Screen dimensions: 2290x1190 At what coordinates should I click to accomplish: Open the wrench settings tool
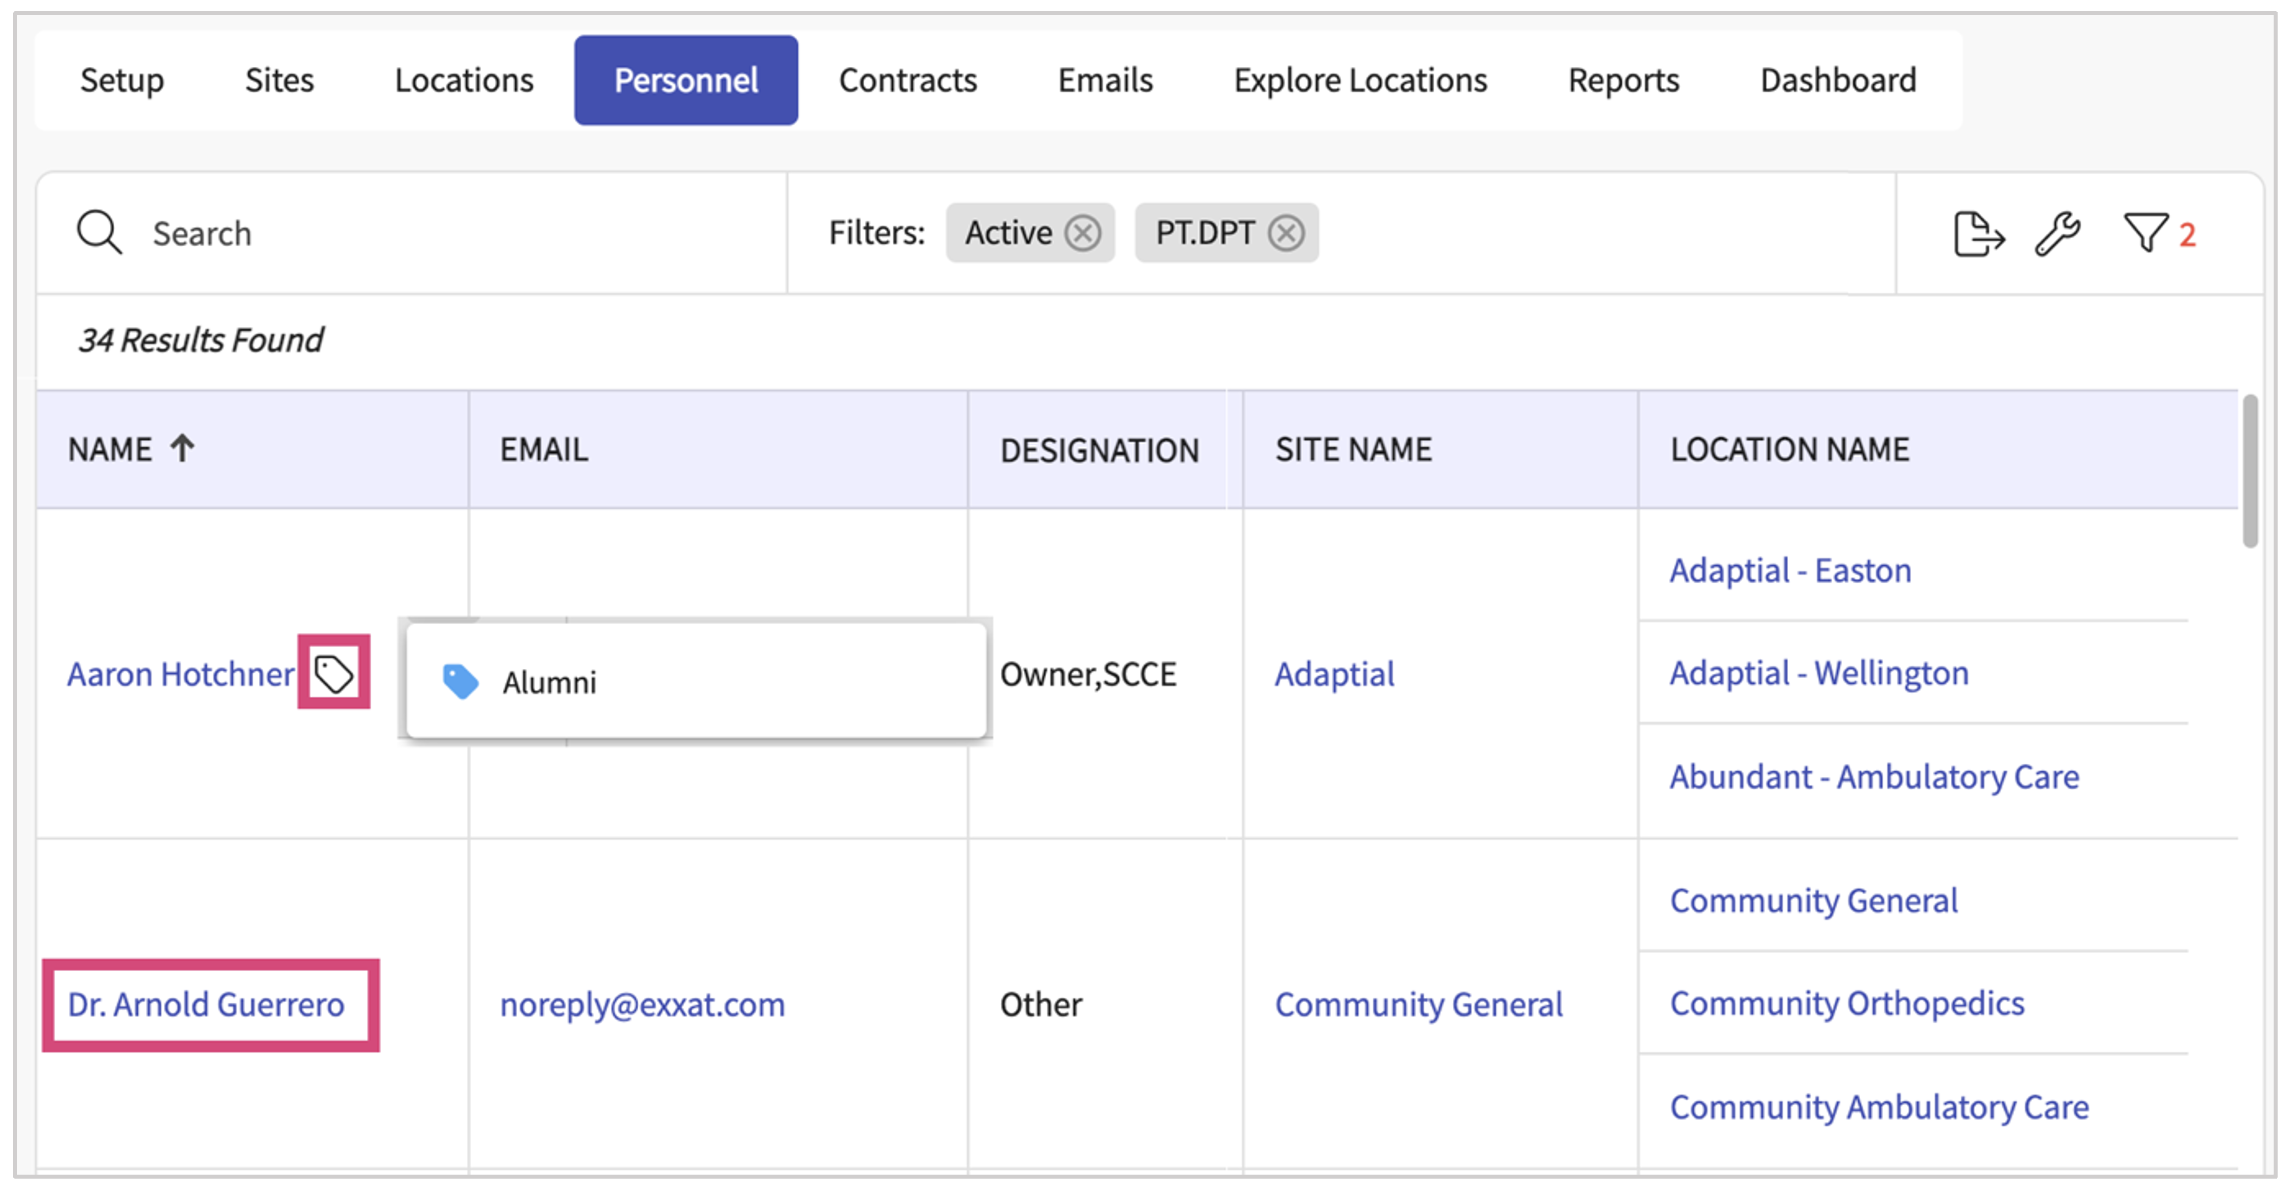2058,234
